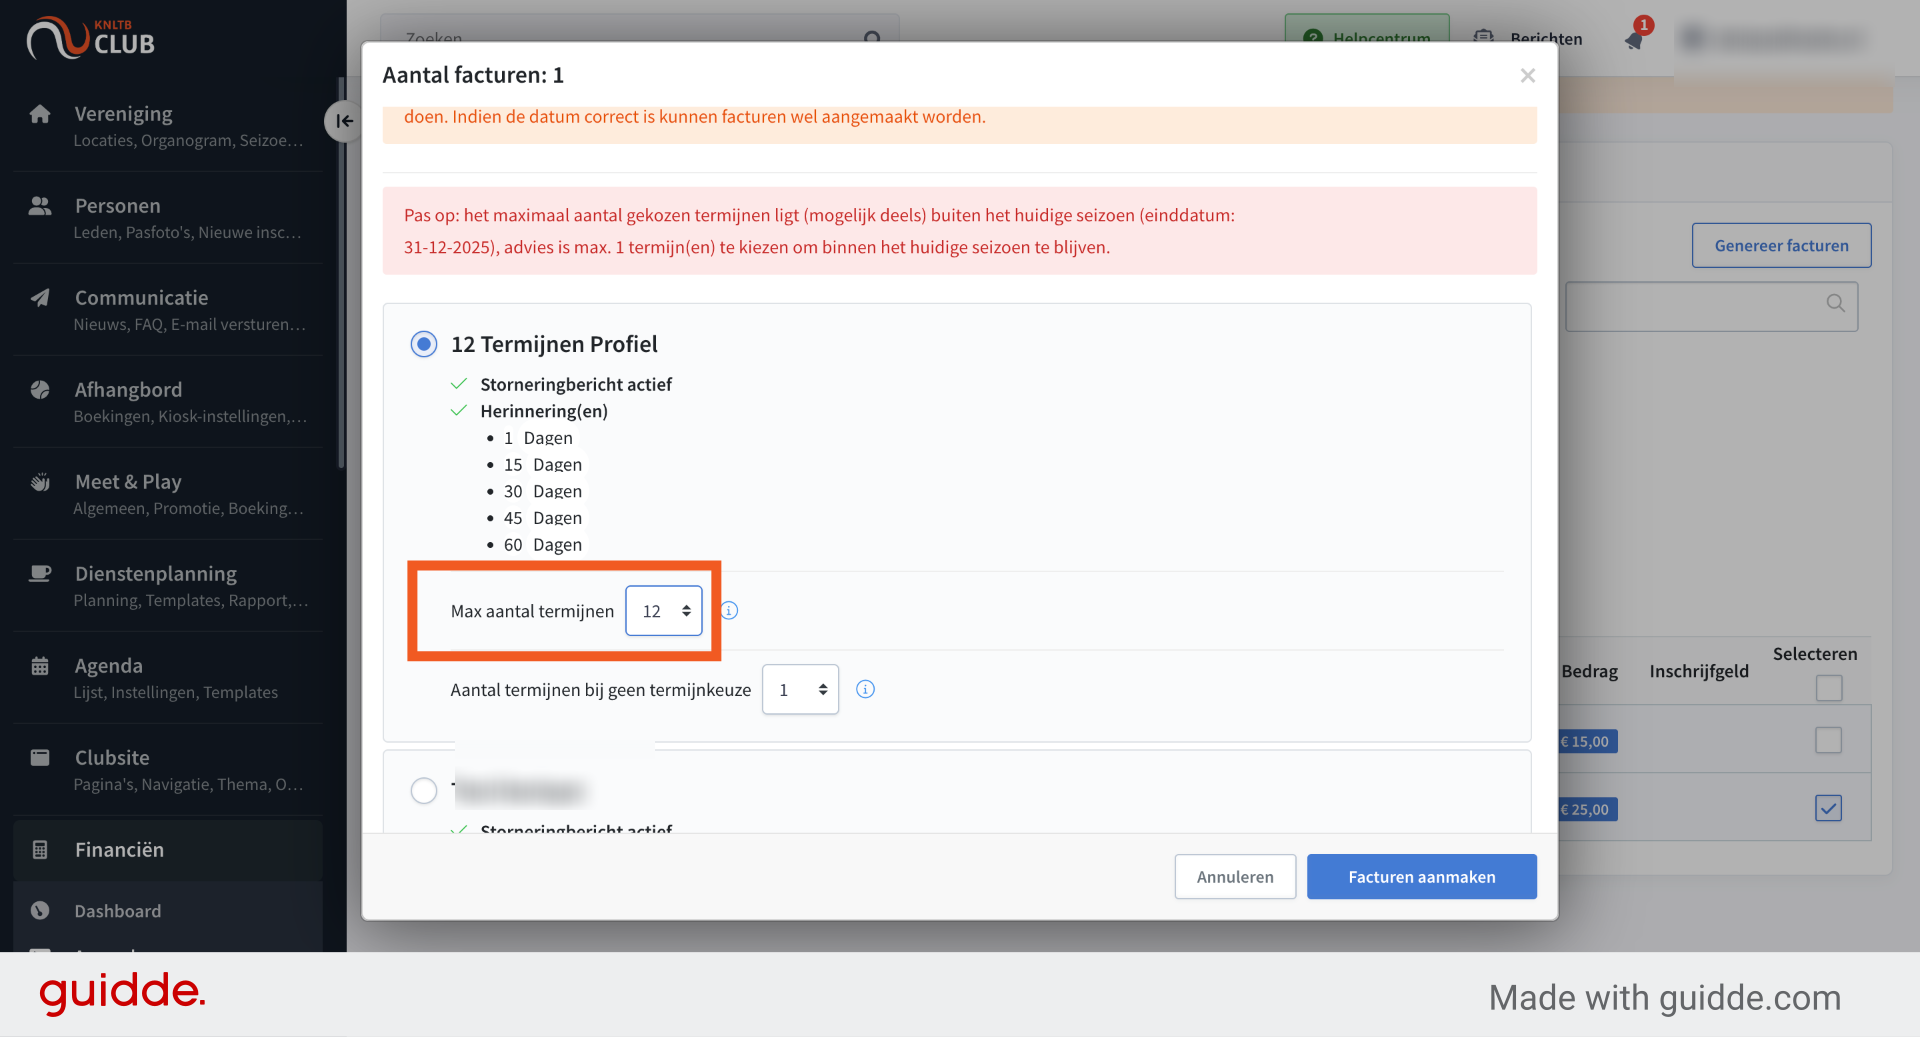This screenshot has width=1920, height=1037.
Task: Click the search magnifier in invoice filter
Action: tap(1836, 303)
